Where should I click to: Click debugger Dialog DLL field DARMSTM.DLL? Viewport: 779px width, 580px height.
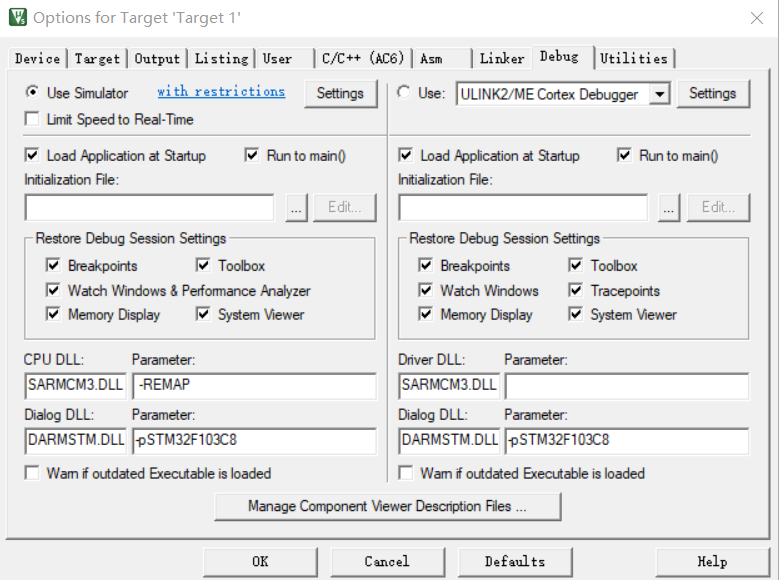pyautogui.click(x=449, y=441)
